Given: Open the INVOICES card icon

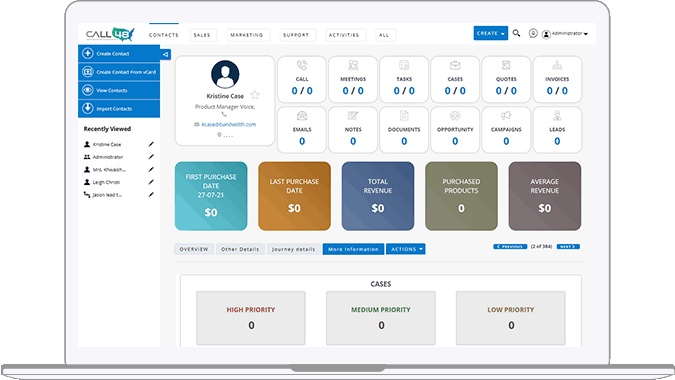Looking at the screenshot, I should tap(557, 65).
